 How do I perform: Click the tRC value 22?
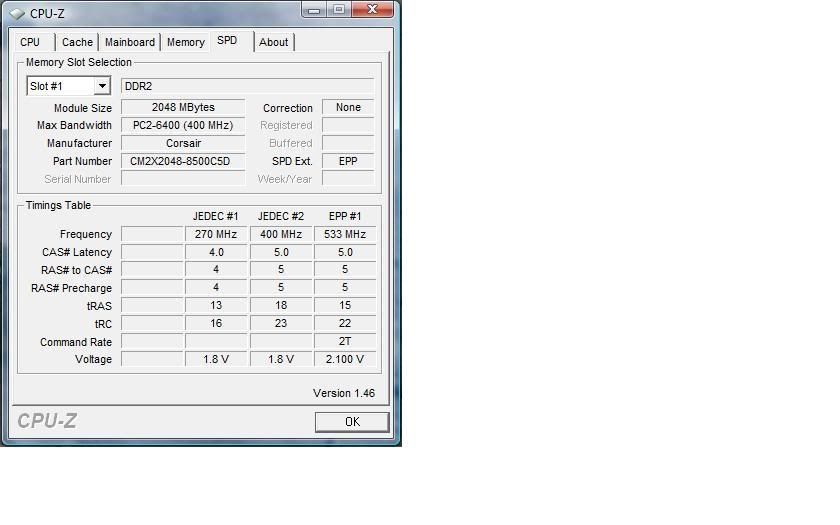(x=345, y=324)
